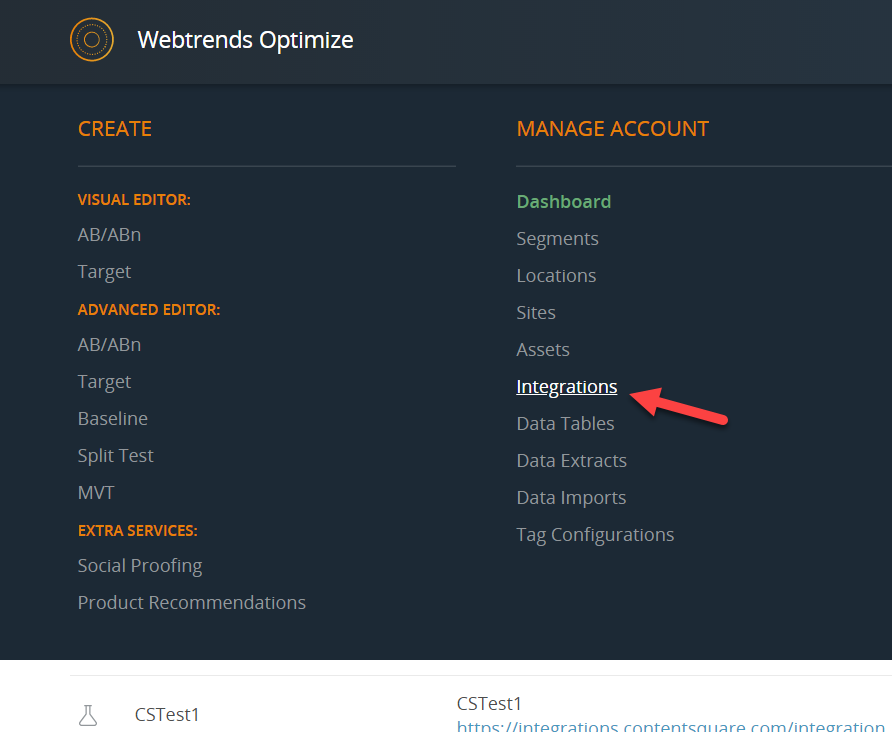This screenshot has height=732, width=892.
Task: Click the ADVANCED EDITOR: label
Action: point(149,309)
